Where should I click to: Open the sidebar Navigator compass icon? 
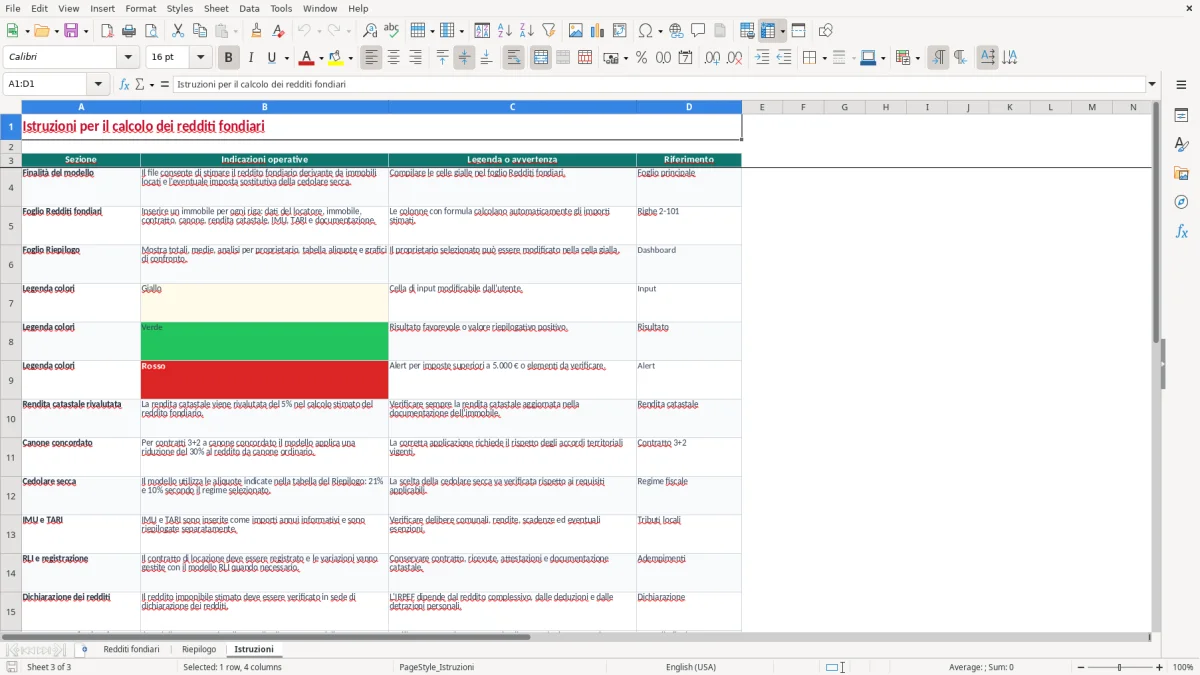[x=1181, y=203]
